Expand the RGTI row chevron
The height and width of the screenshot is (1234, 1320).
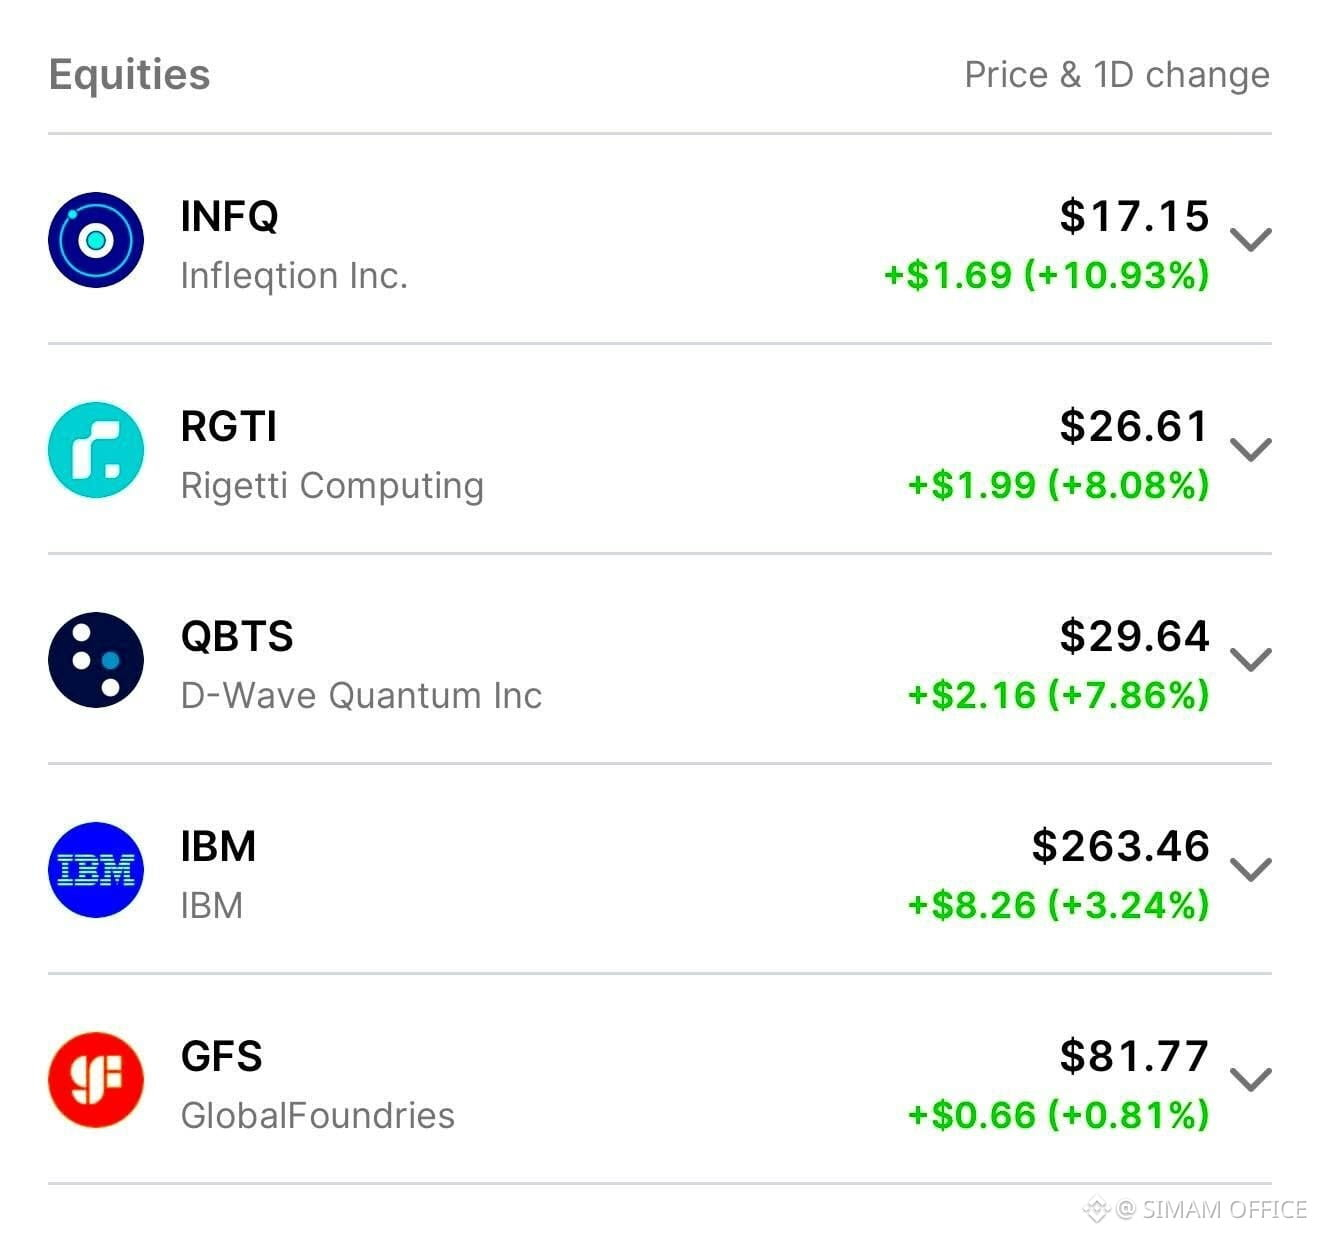point(1251,450)
